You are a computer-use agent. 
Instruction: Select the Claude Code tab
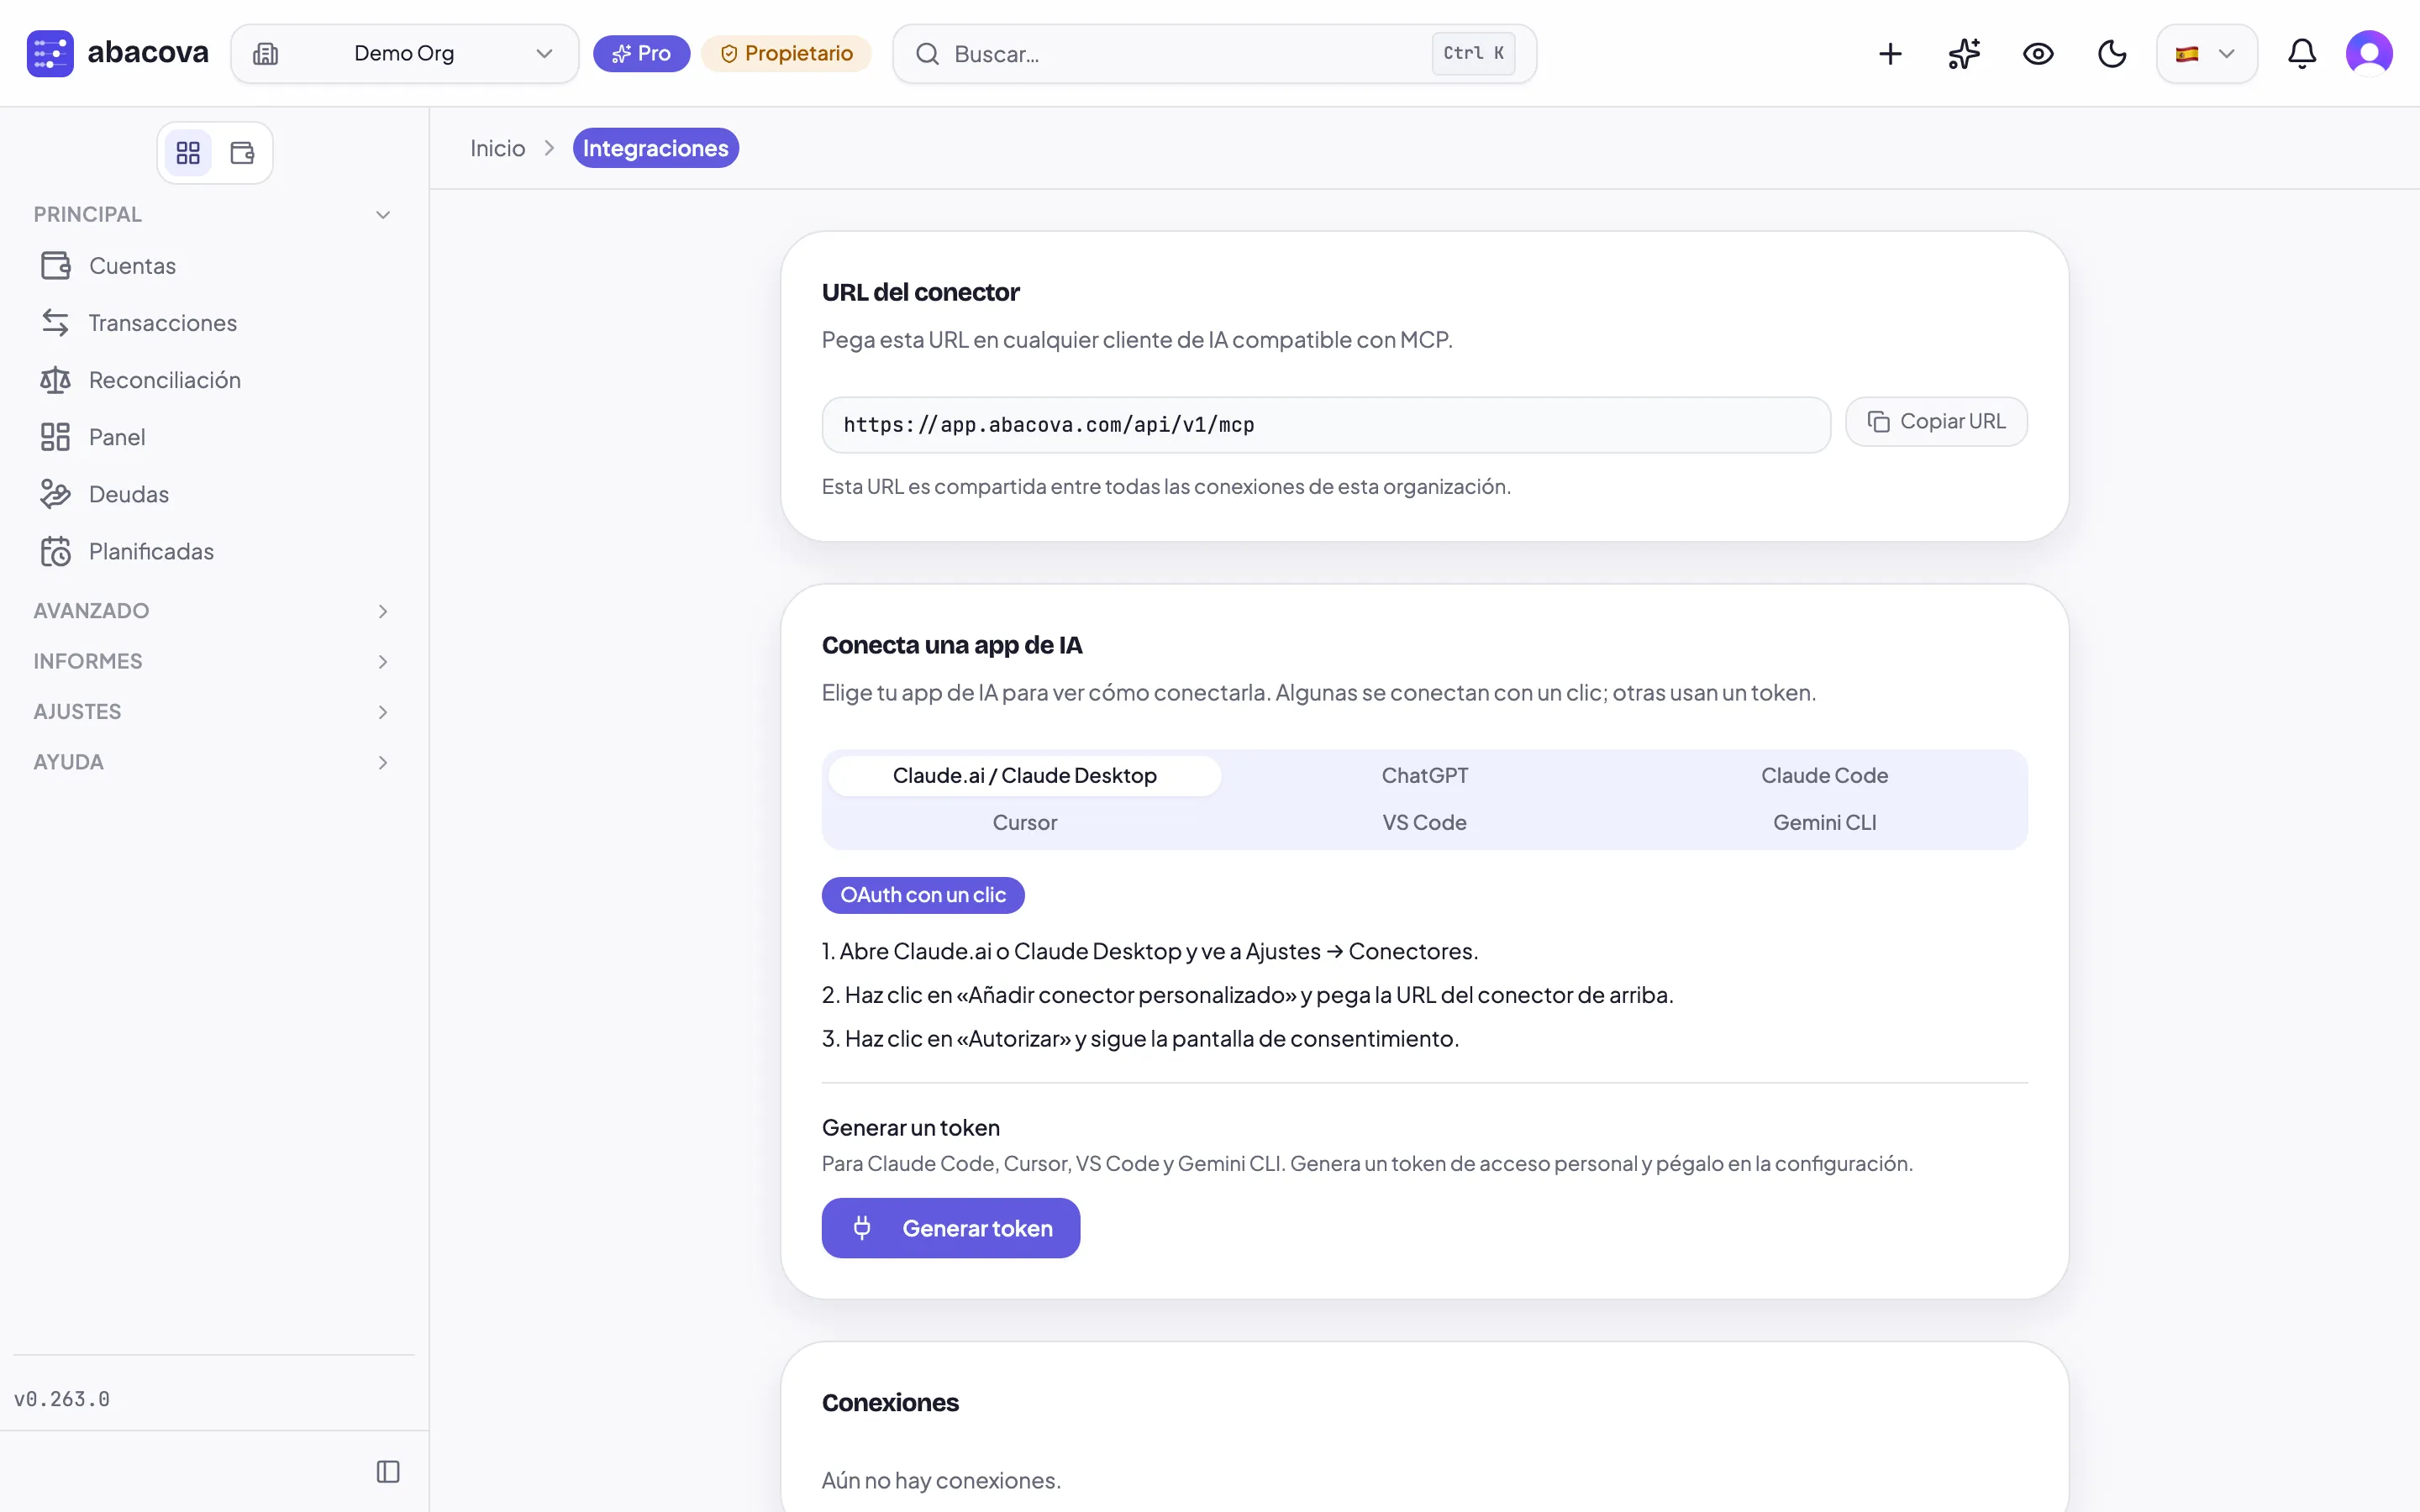(x=1825, y=776)
